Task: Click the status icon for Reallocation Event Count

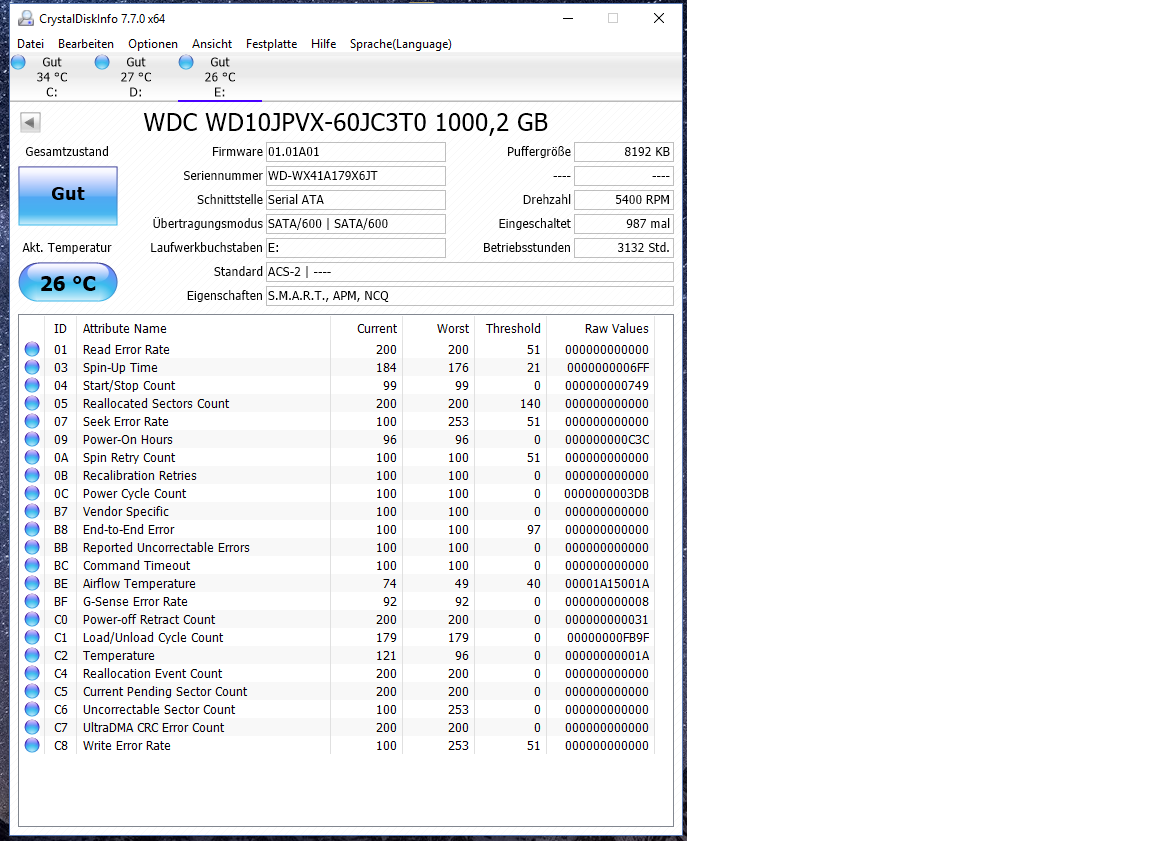Action: [32, 673]
